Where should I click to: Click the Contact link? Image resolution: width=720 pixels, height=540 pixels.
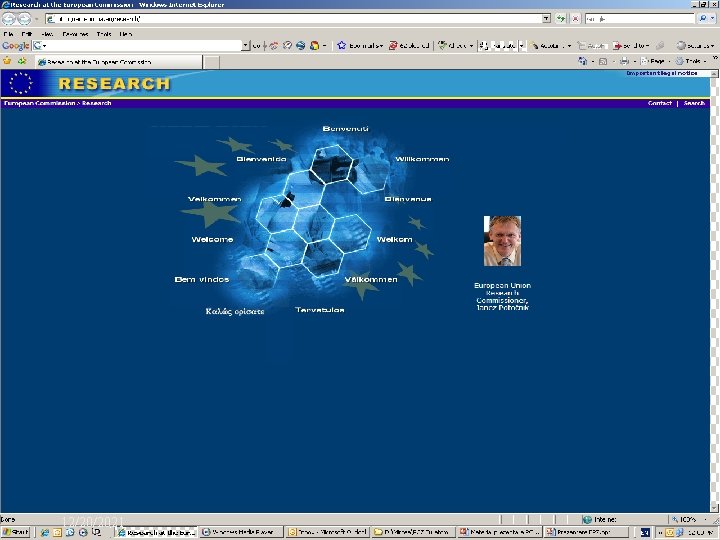tap(659, 103)
